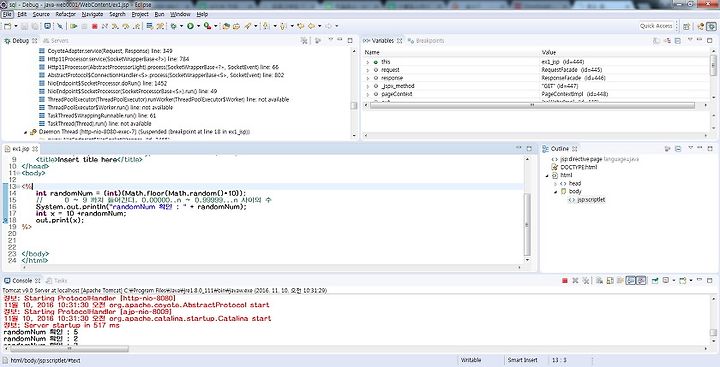The width and height of the screenshot is (720, 367).
Task: Switch to the Breakpoints tab
Action: (426, 41)
